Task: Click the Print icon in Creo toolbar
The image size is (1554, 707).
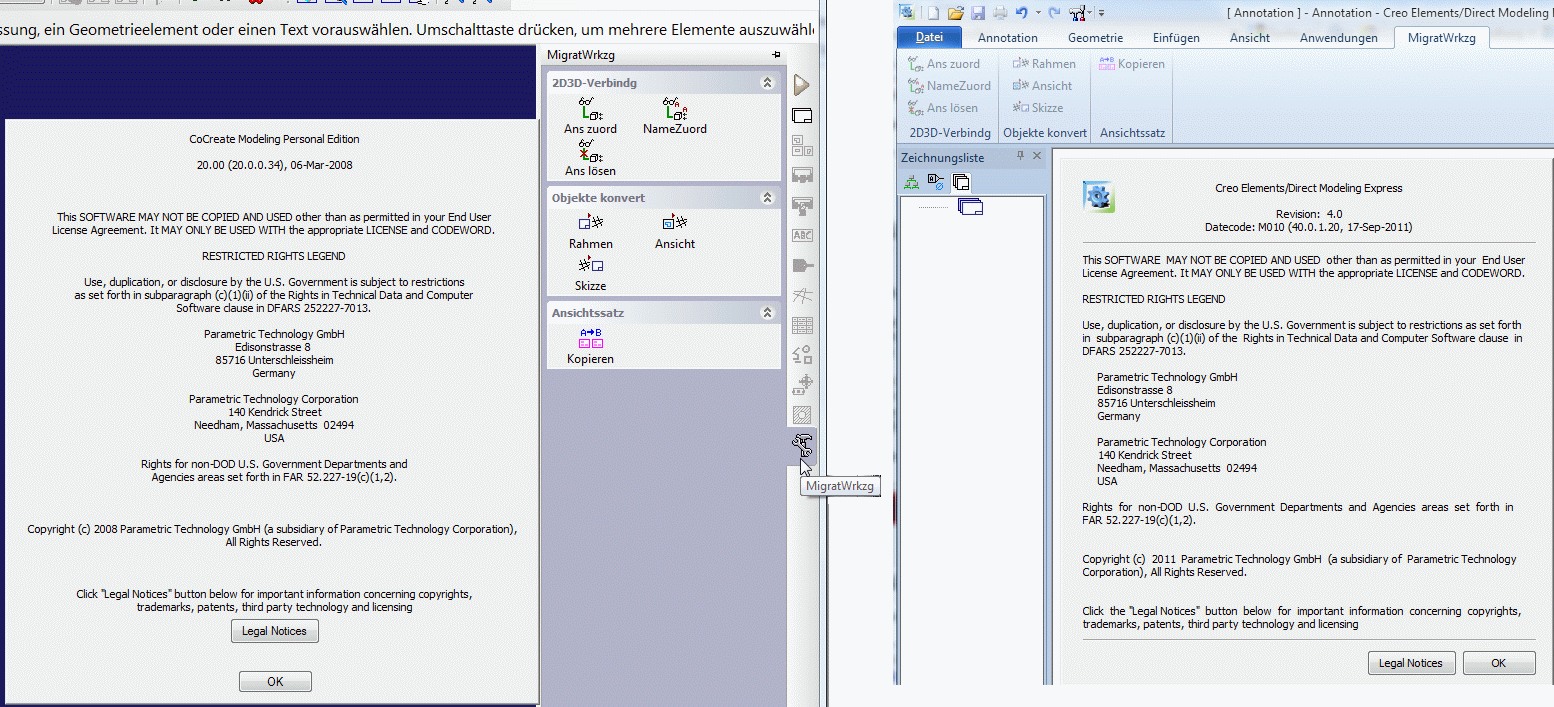Action: [x=999, y=13]
